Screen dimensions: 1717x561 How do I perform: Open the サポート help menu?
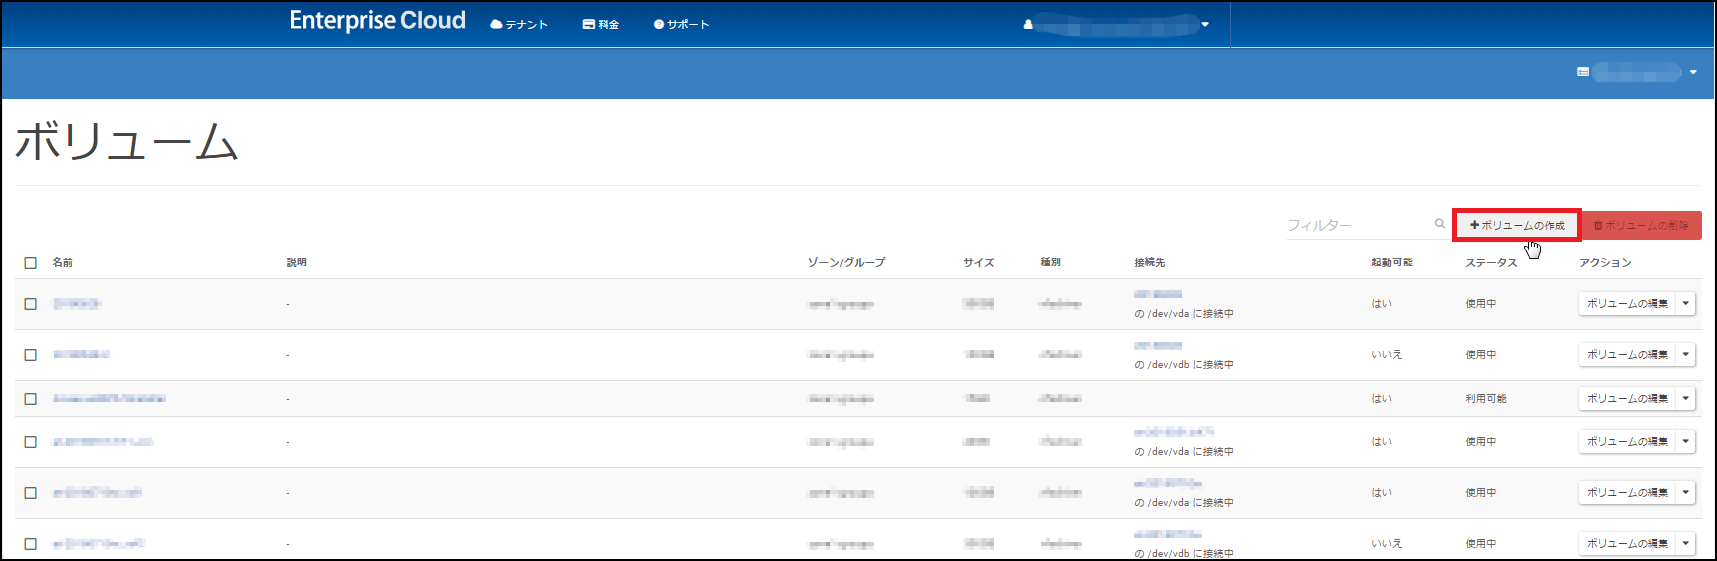tap(681, 25)
